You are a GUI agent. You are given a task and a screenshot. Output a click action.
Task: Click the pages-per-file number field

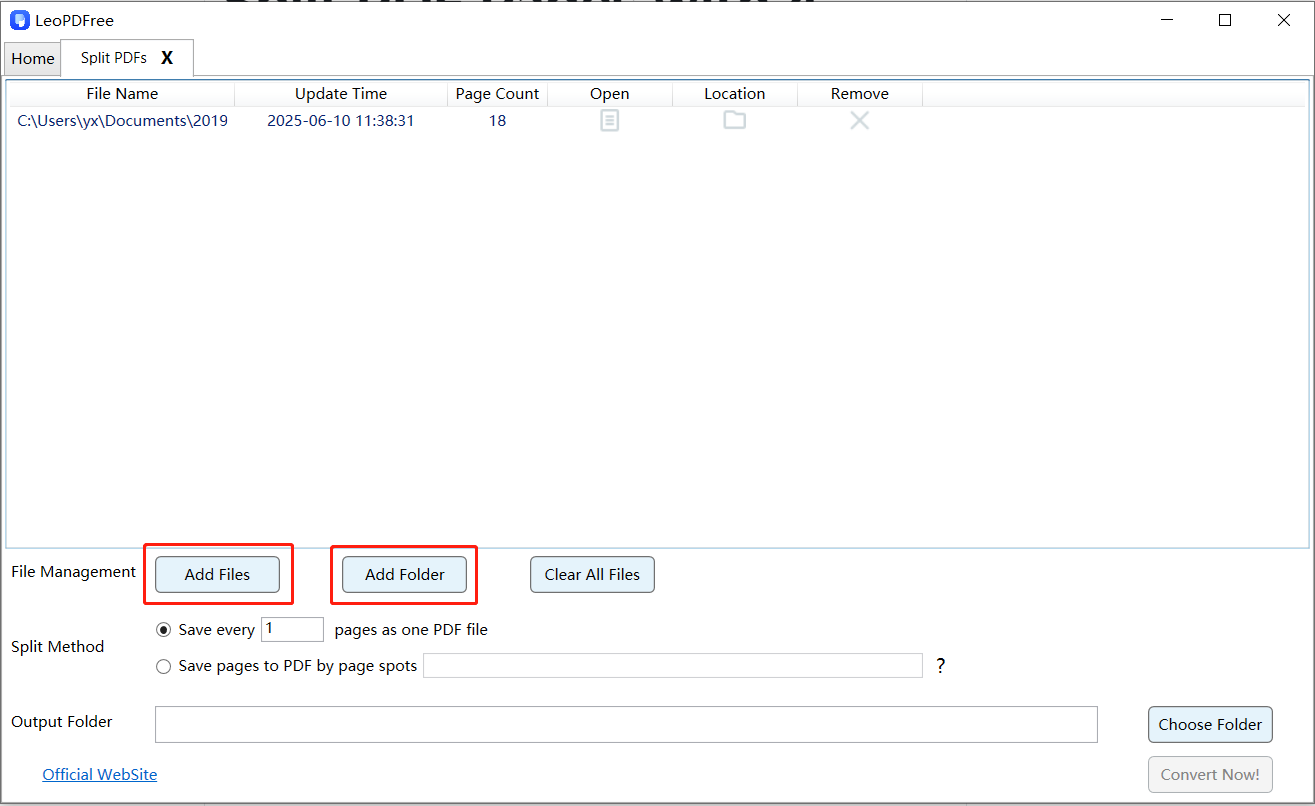(292, 629)
